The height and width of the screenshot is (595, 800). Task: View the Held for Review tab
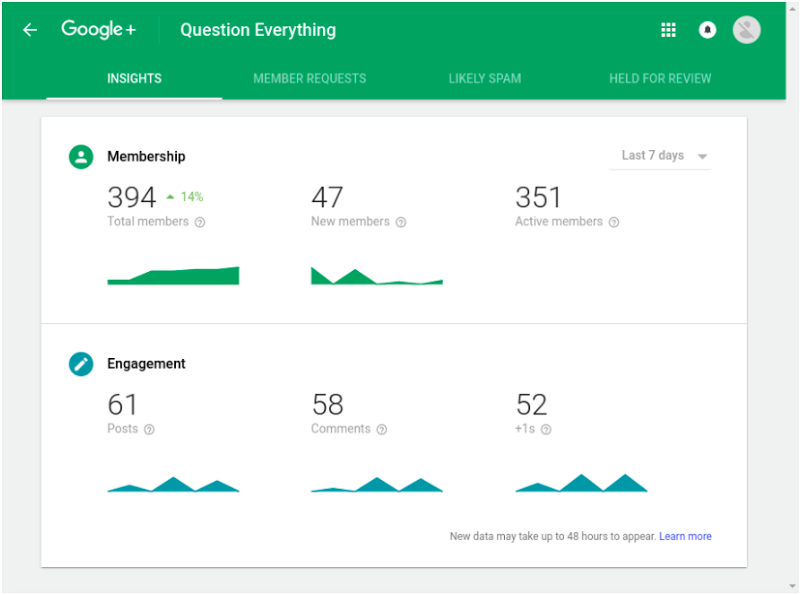coord(660,78)
